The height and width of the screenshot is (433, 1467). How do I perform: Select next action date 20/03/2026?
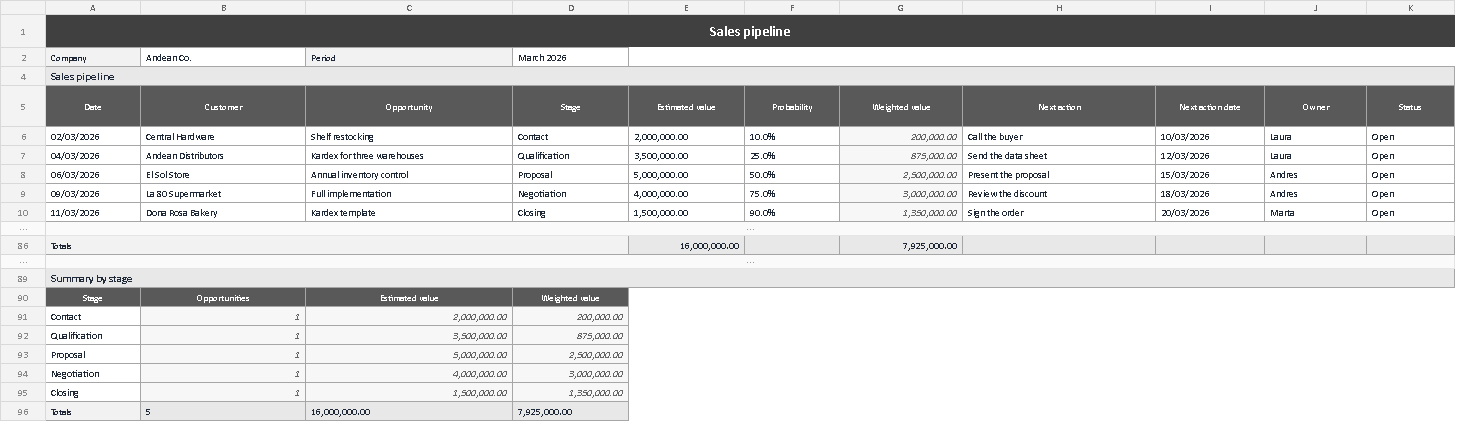tap(1210, 213)
